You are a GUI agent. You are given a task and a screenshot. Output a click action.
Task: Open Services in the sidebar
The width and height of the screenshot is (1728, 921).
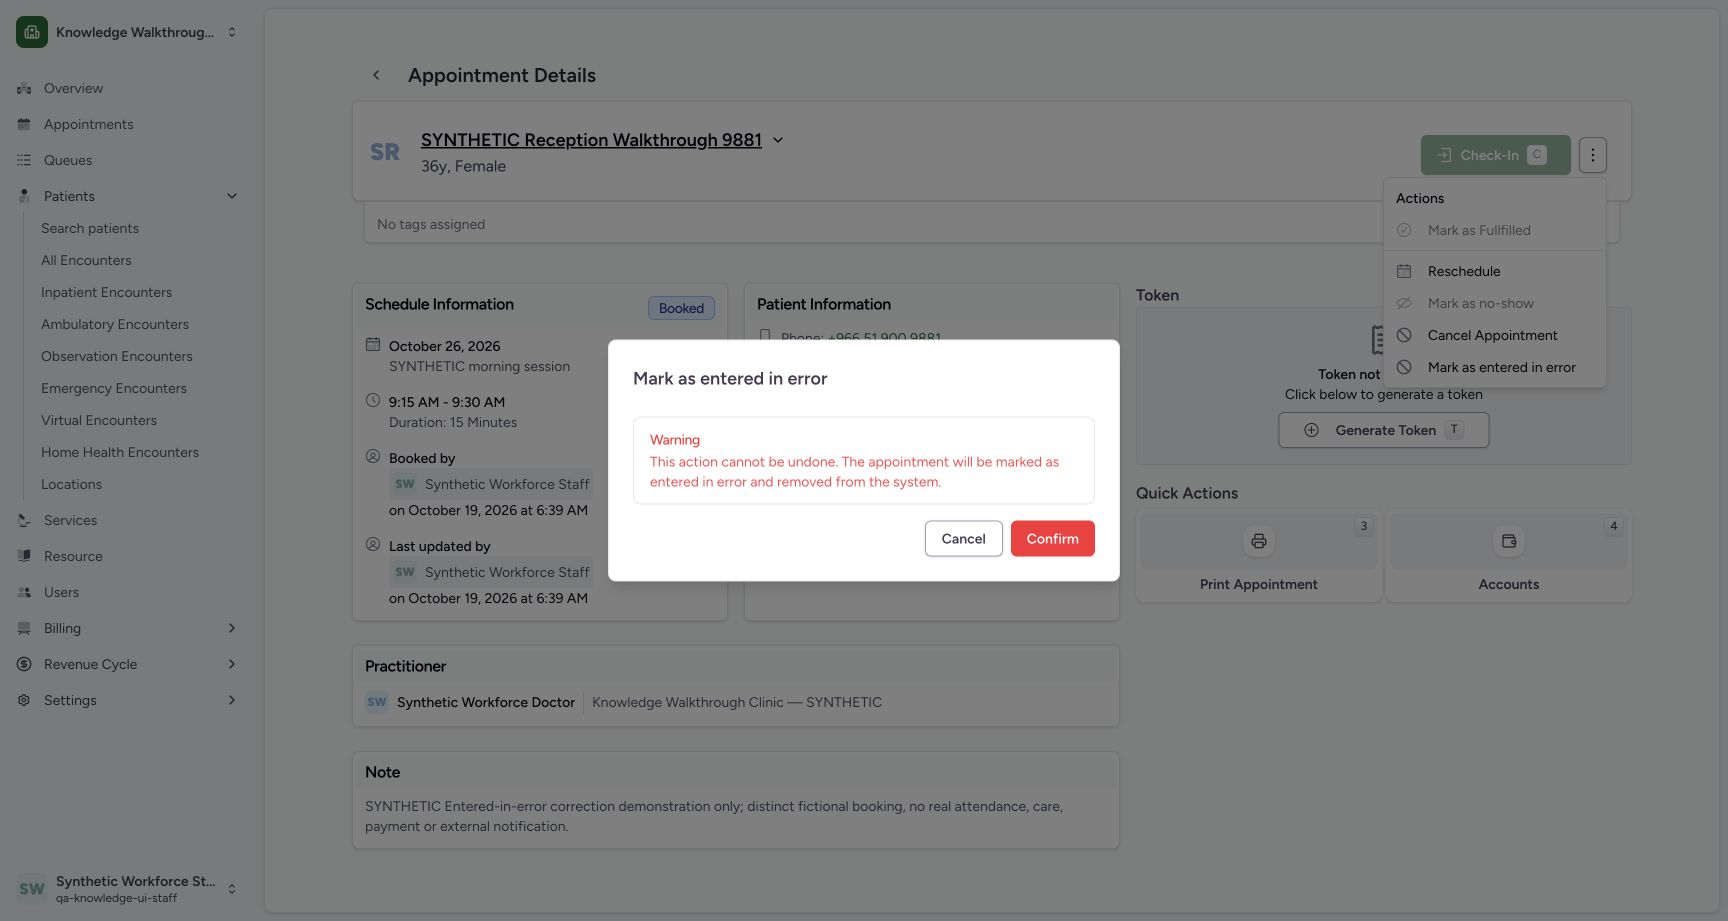pyautogui.click(x=70, y=520)
